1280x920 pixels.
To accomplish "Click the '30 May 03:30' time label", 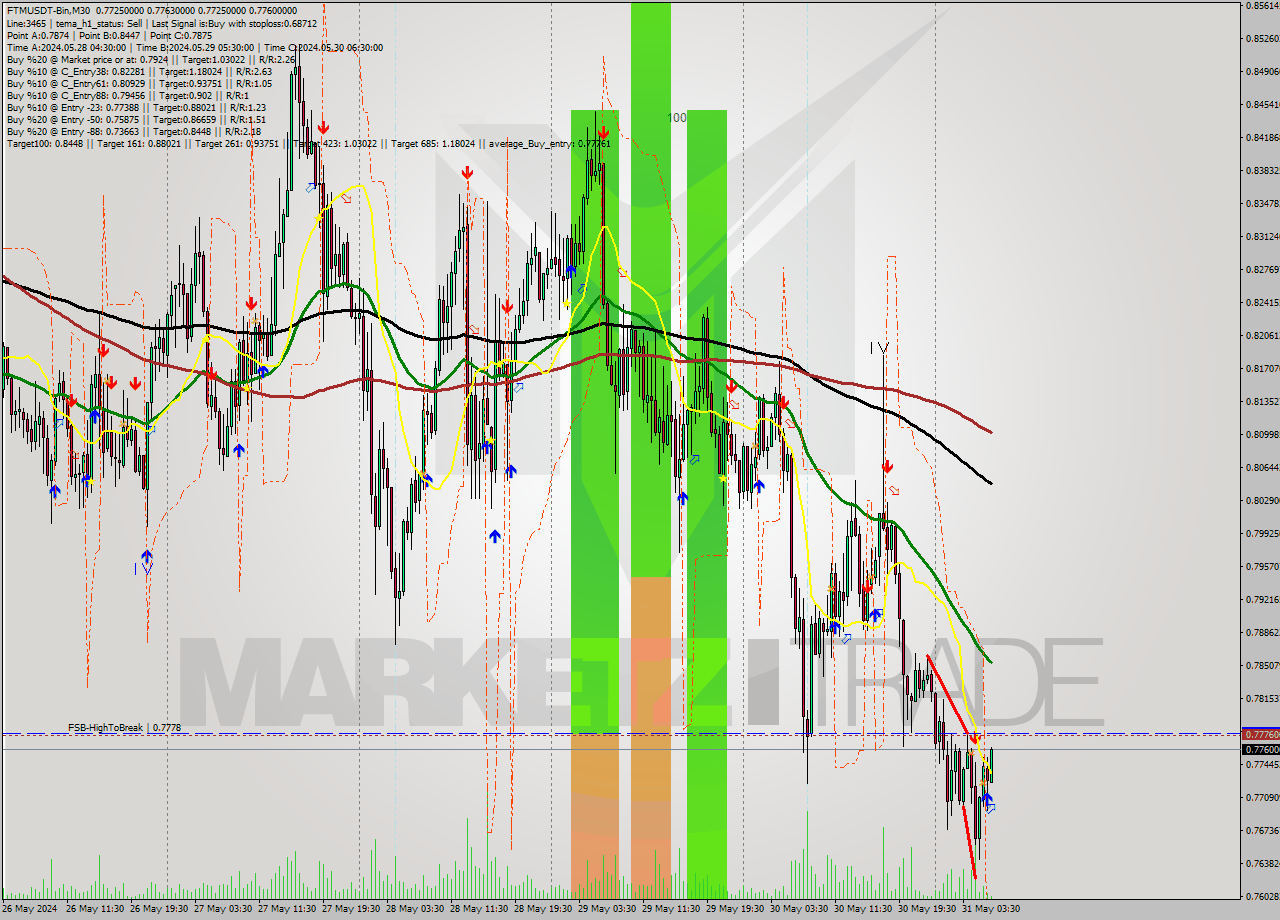I will coord(799,909).
